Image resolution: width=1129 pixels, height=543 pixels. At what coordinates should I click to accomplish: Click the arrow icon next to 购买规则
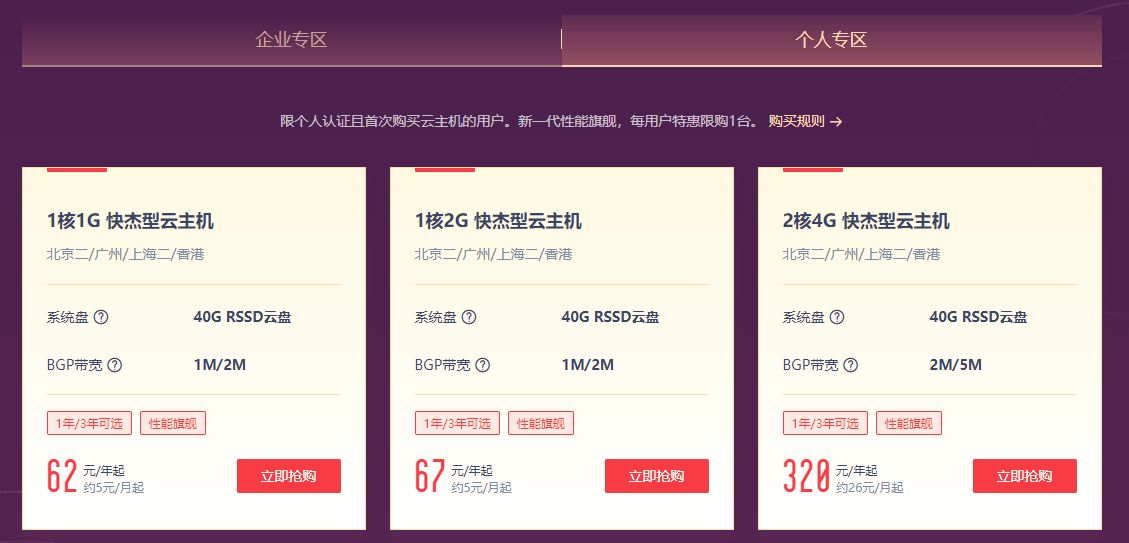(836, 121)
